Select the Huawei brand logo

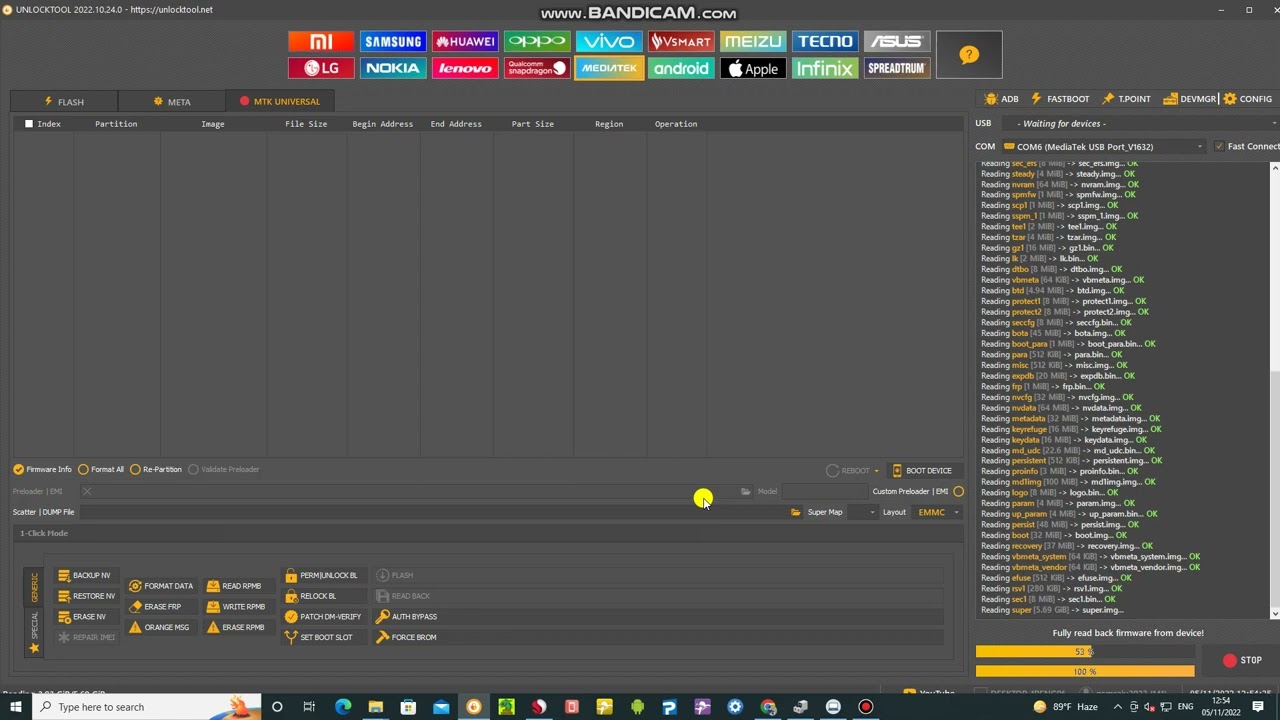click(x=465, y=41)
